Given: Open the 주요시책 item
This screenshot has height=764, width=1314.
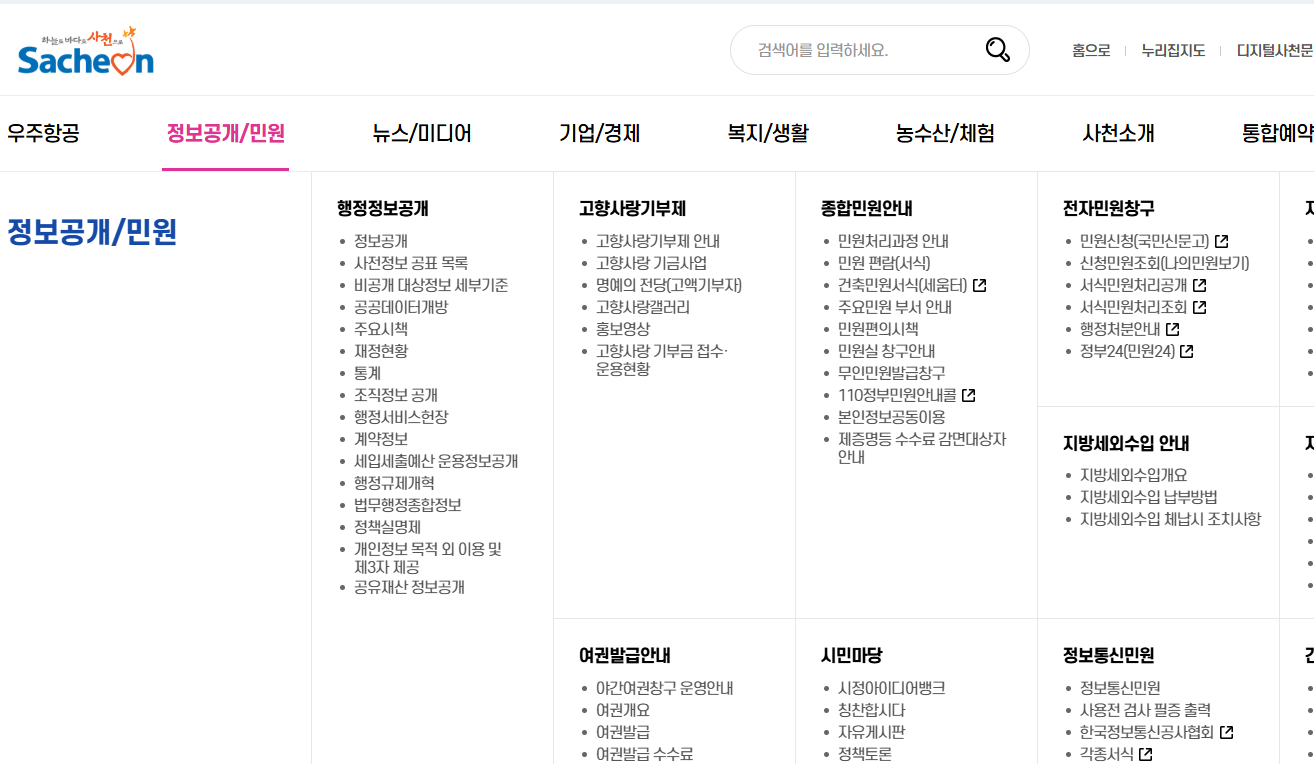Looking at the screenshot, I should point(381,329).
